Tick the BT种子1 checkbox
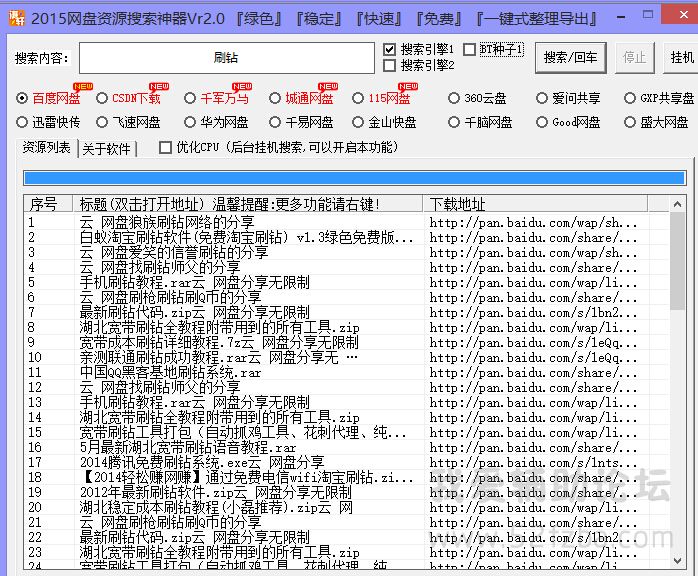 (470, 49)
